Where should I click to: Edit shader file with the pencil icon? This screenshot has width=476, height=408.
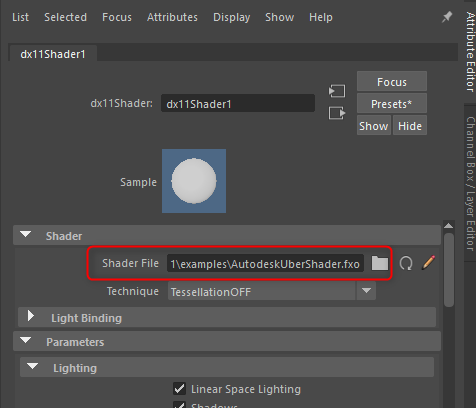(429, 263)
